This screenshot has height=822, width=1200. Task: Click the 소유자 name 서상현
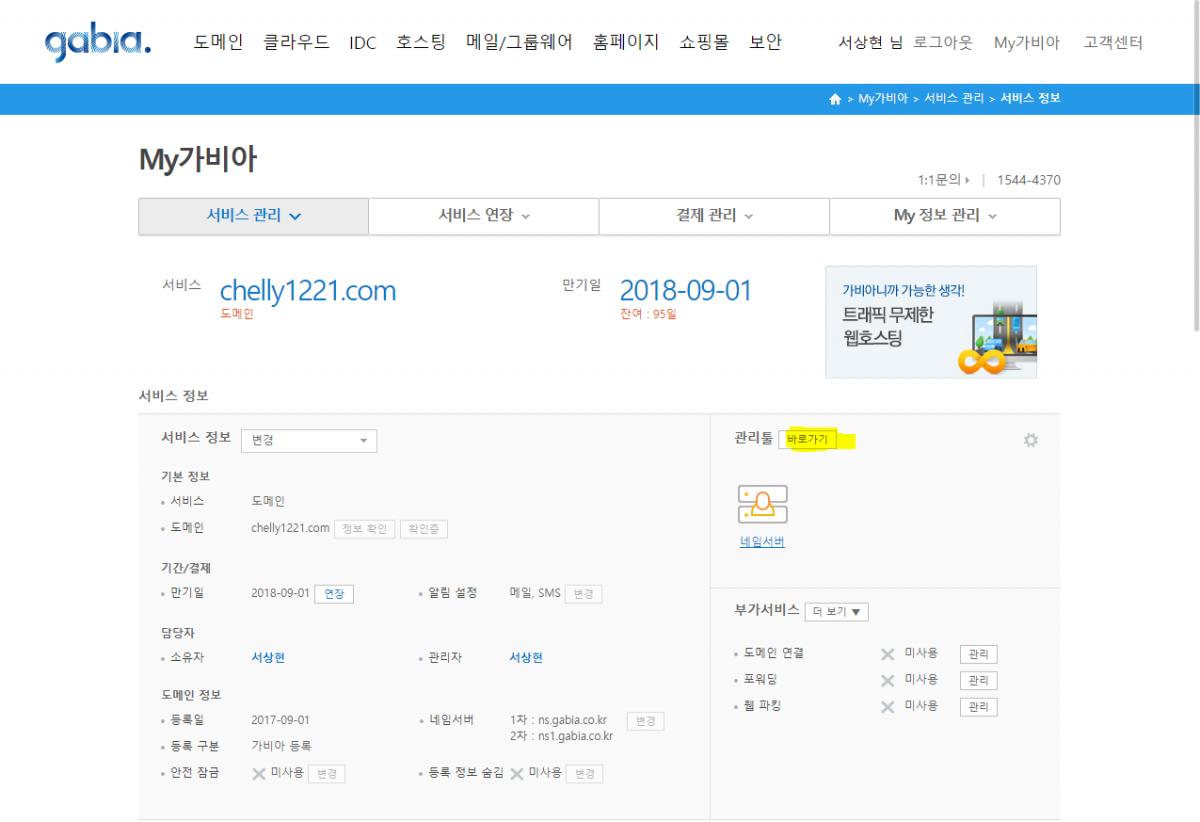tap(268, 658)
